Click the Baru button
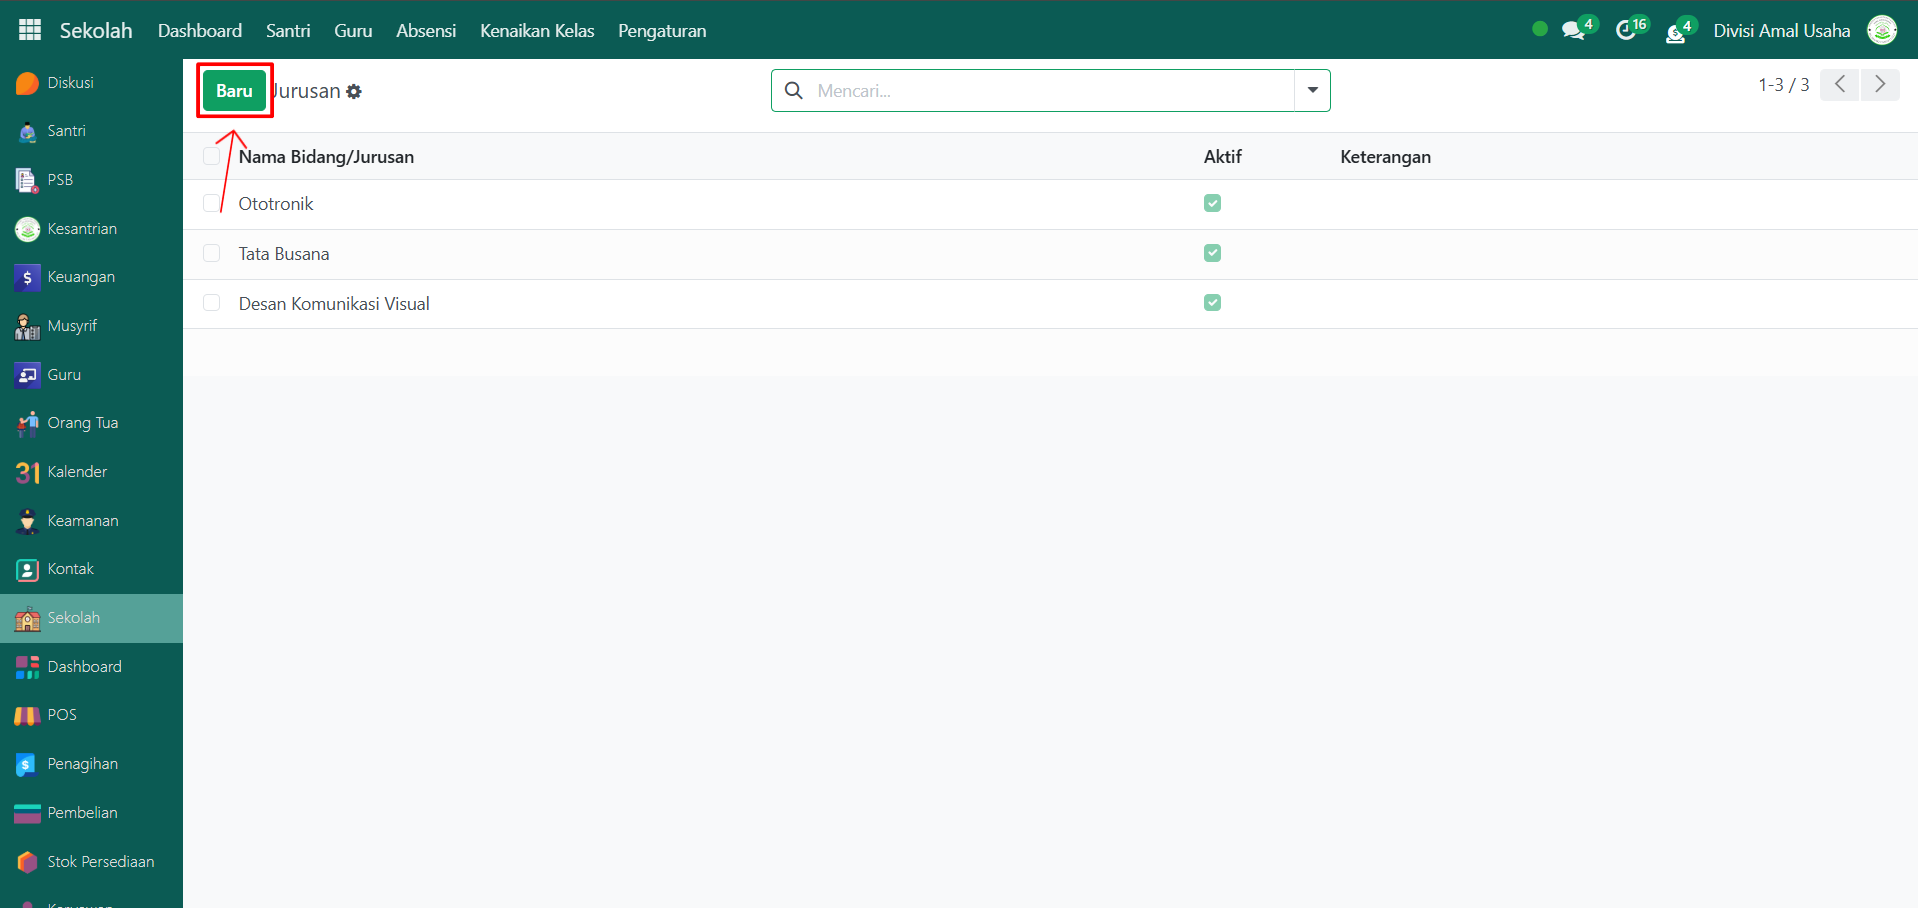 [x=234, y=91]
